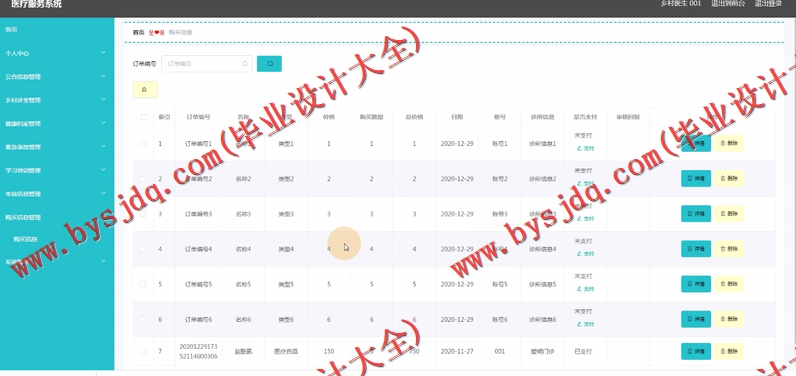Image resolution: width=796 pixels, height=376 pixels.
Task: Expand 学习培训管理 using its chevron
Action: 104,170
